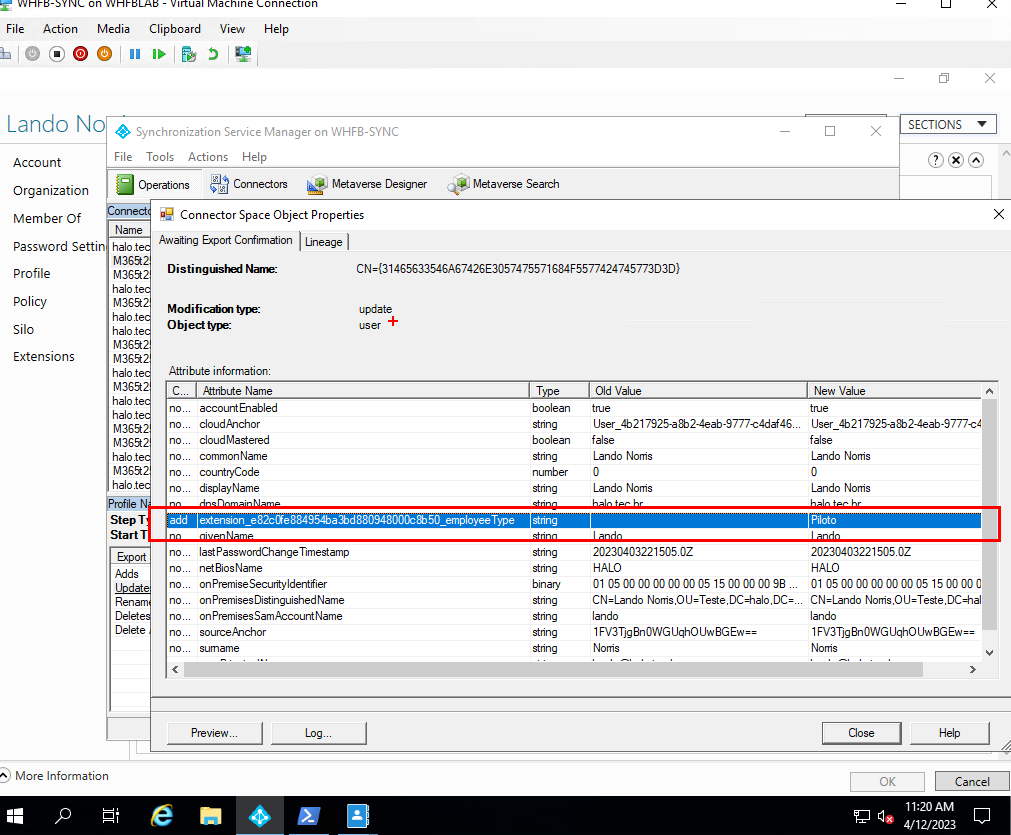The width and height of the screenshot is (1011, 835).
Task: Open the Account section
Action: coord(37,162)
